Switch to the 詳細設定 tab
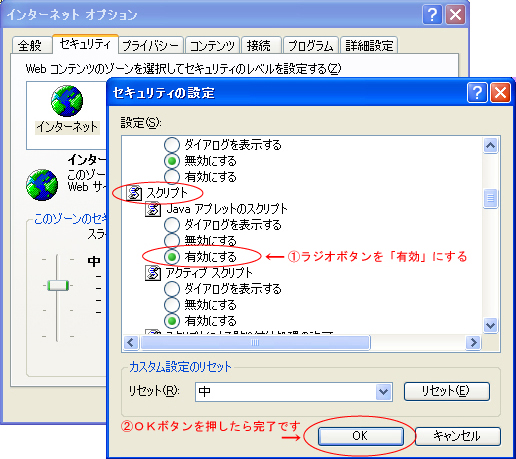Viewport: 516px width, 459px height. pos(369,45)
